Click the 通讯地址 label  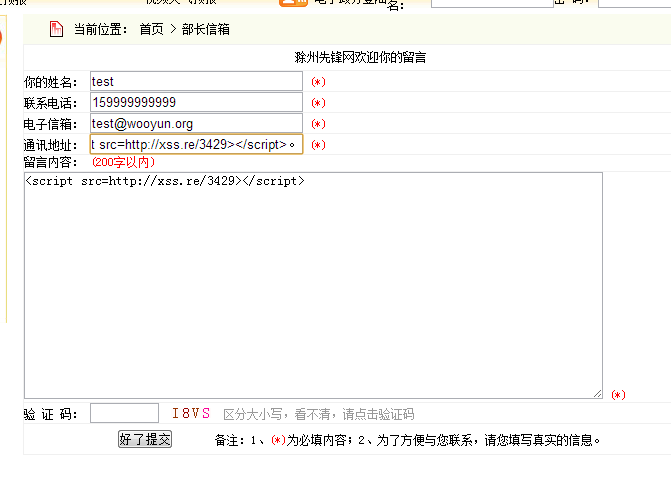tap(50, 145)
